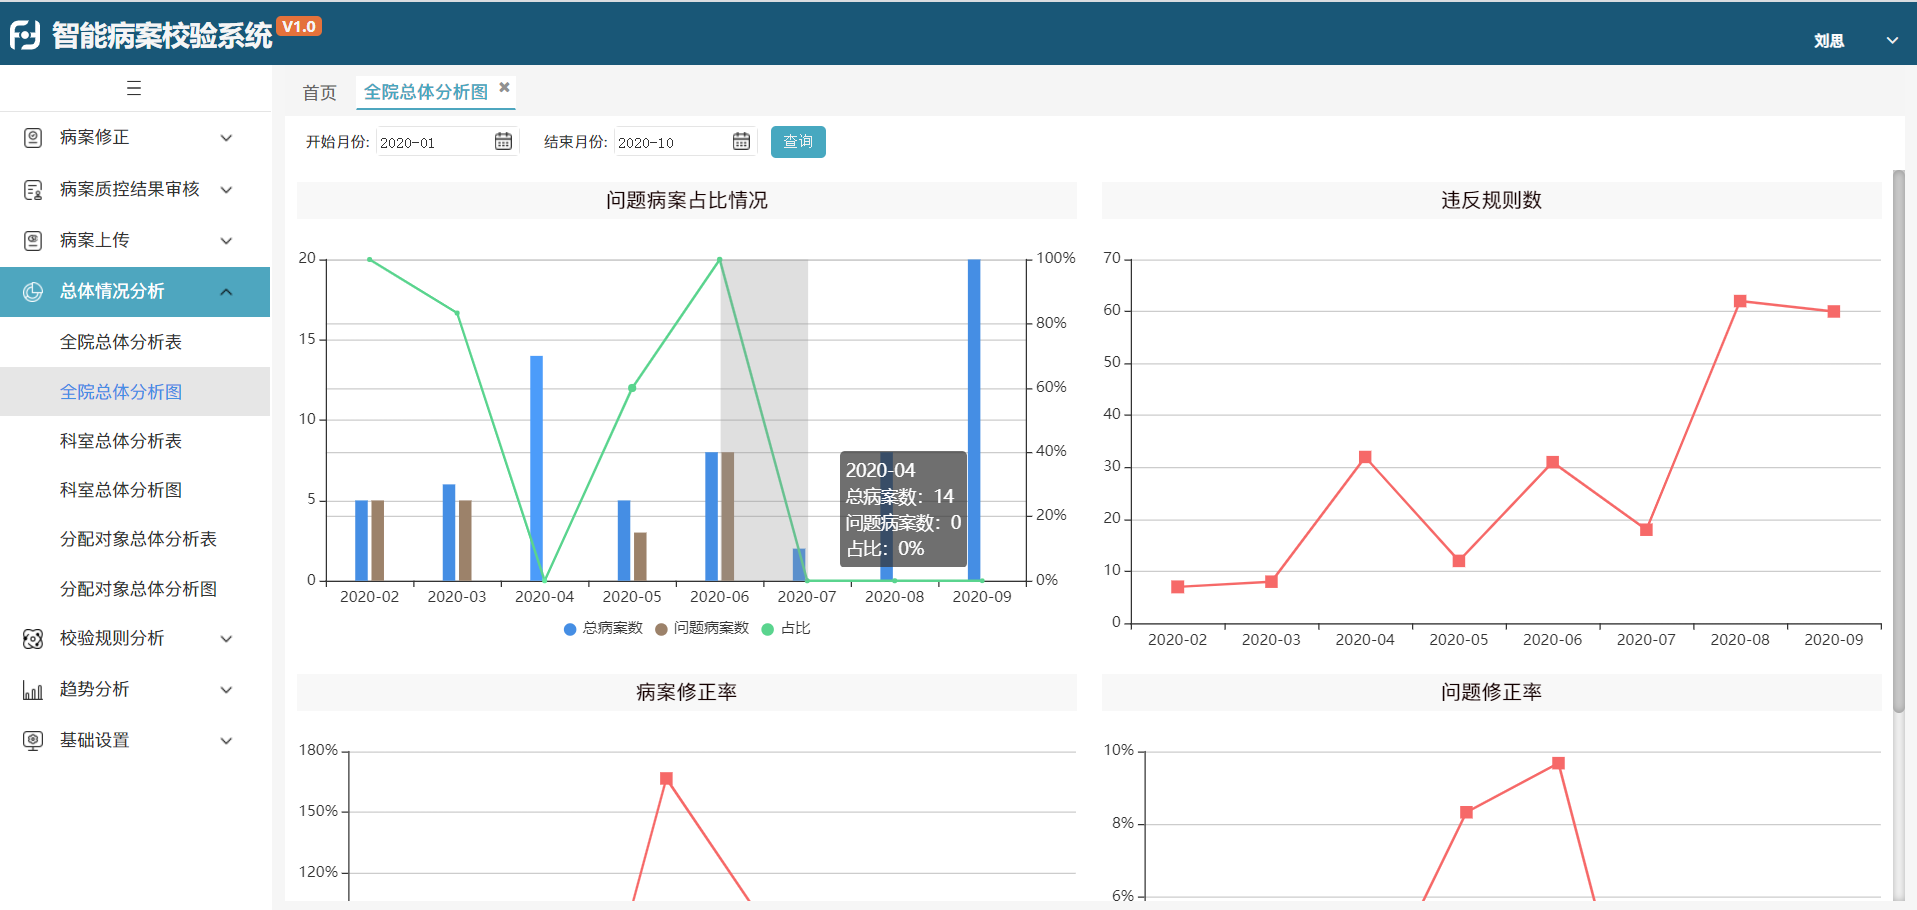The width and height of the screenshot is (1917, 910).
Task: Open calendar picker for 开始月份
Action: 504,141
